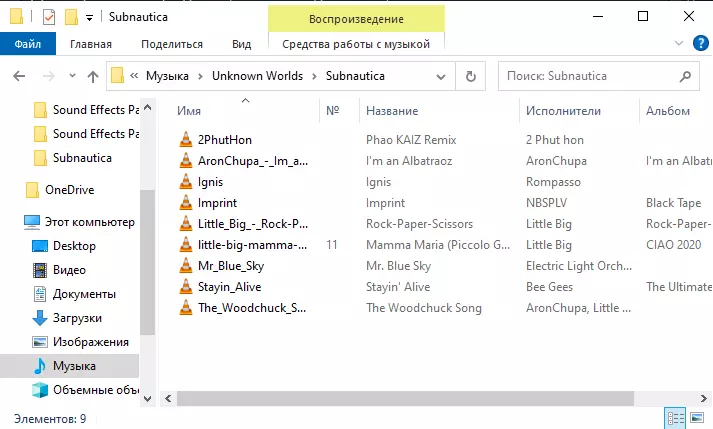Click the VLC icon of little-big-mamma-... file
Screen dimensions: 713x429
pyautogui.click(x=186, y=244)
